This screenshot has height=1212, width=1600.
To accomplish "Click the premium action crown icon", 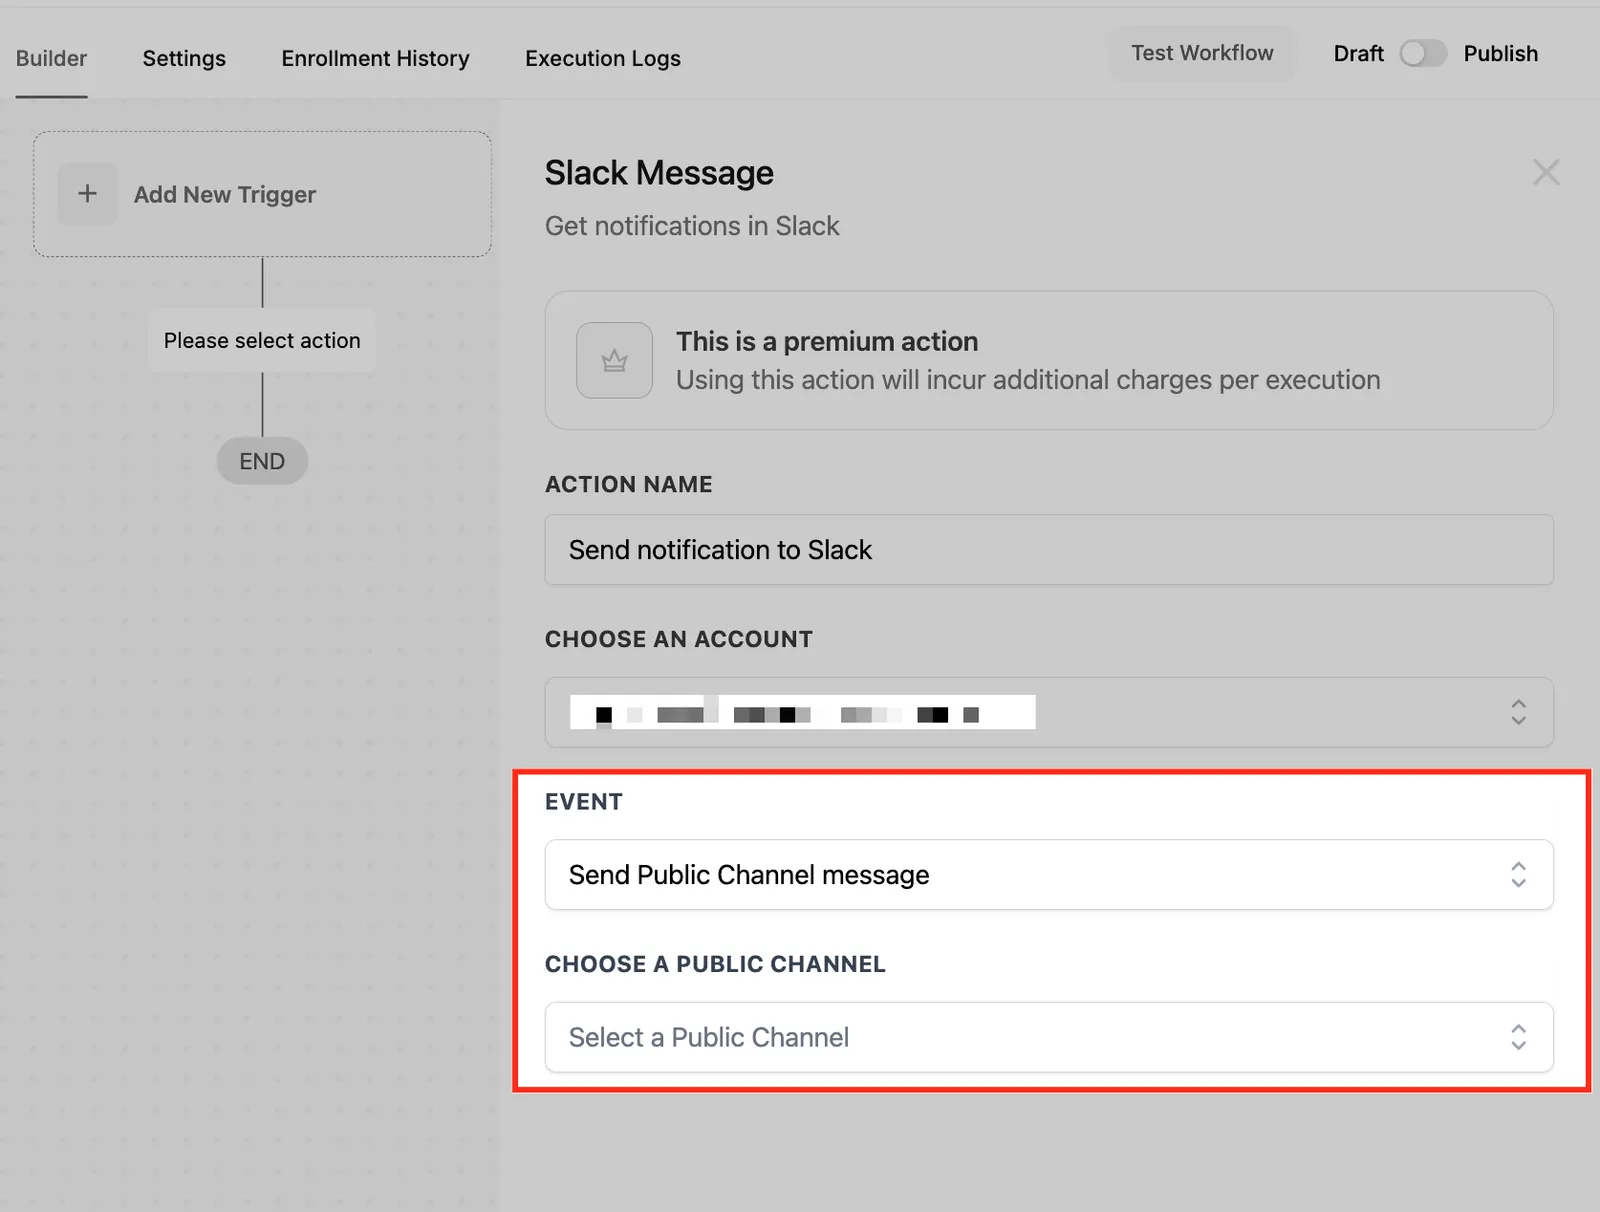I will coord(614,360).
